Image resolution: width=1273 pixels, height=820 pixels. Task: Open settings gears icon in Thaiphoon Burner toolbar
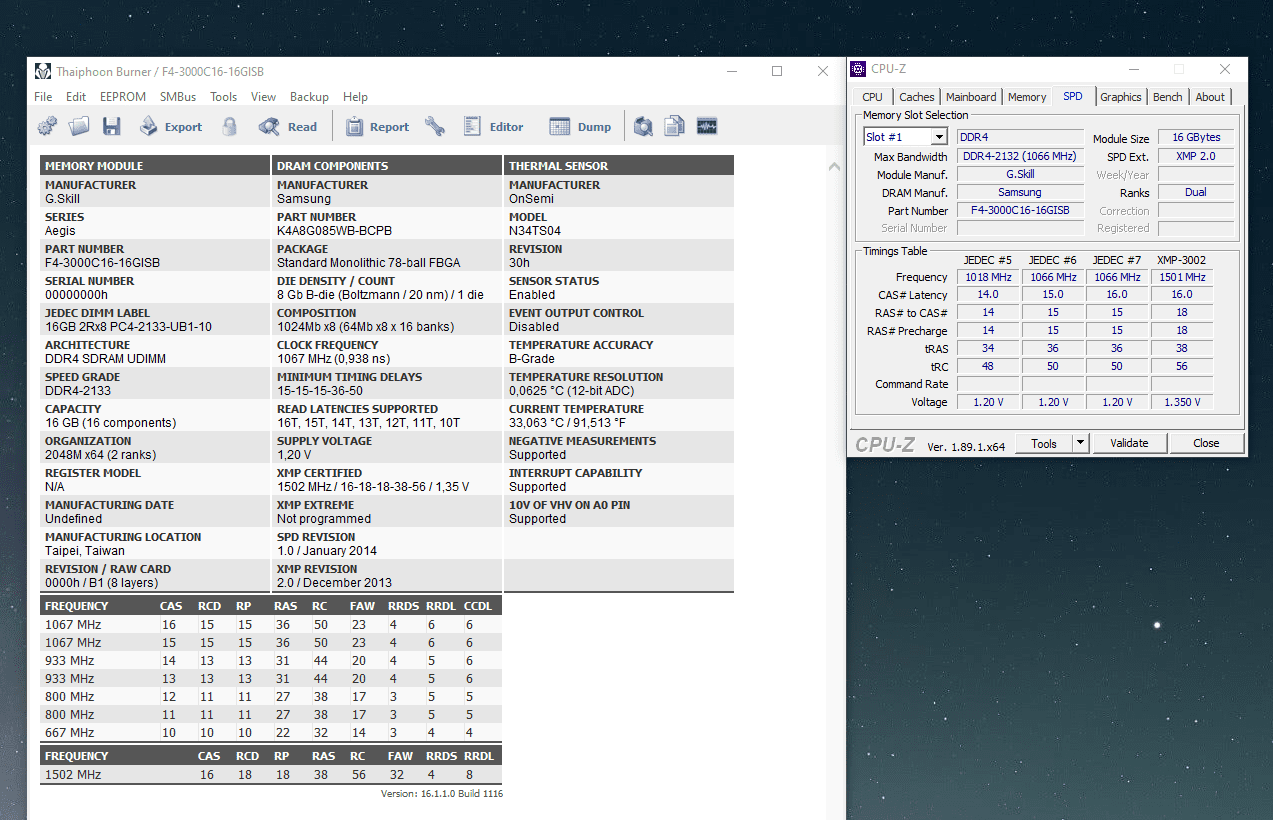[x=47, y=126]
